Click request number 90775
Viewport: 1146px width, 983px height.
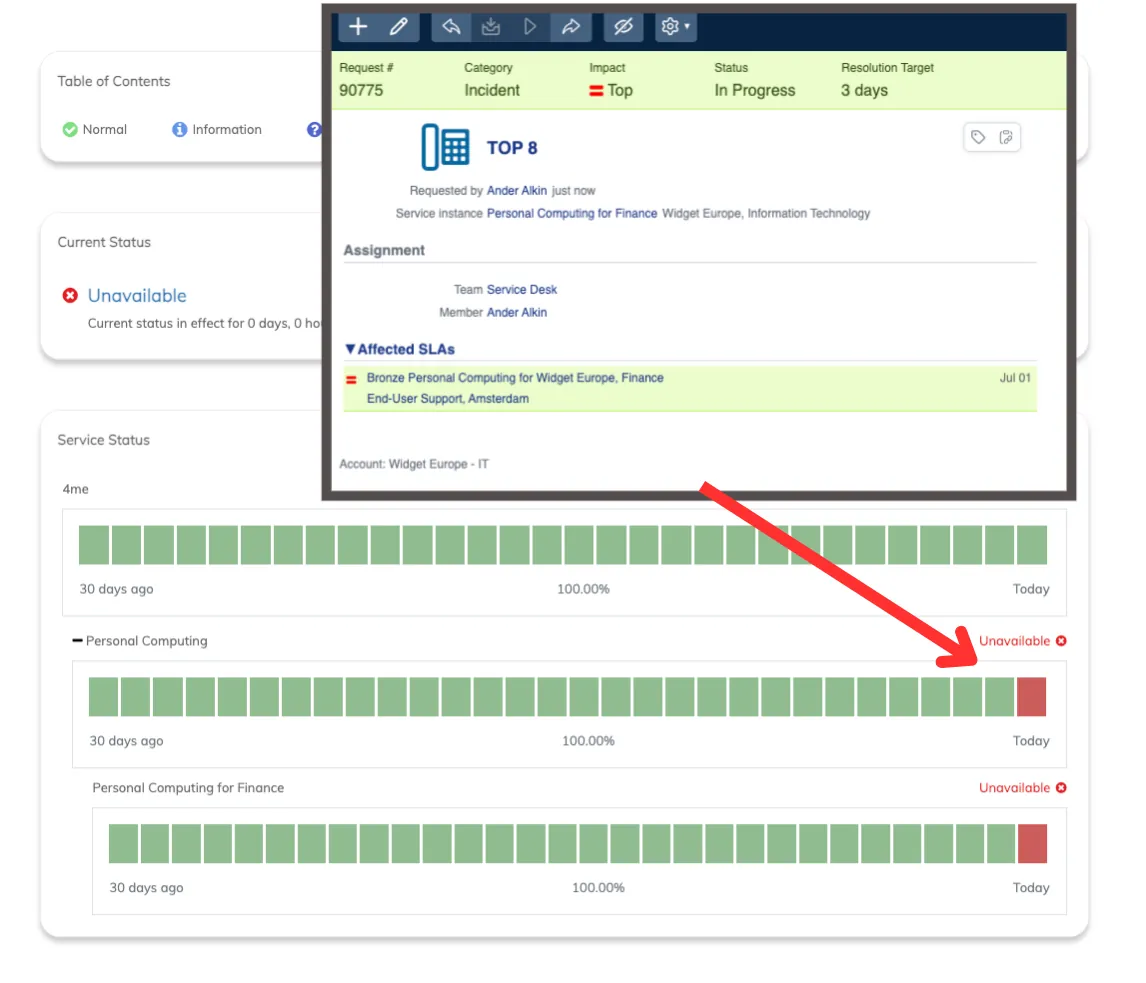click(x=361, y=91)
